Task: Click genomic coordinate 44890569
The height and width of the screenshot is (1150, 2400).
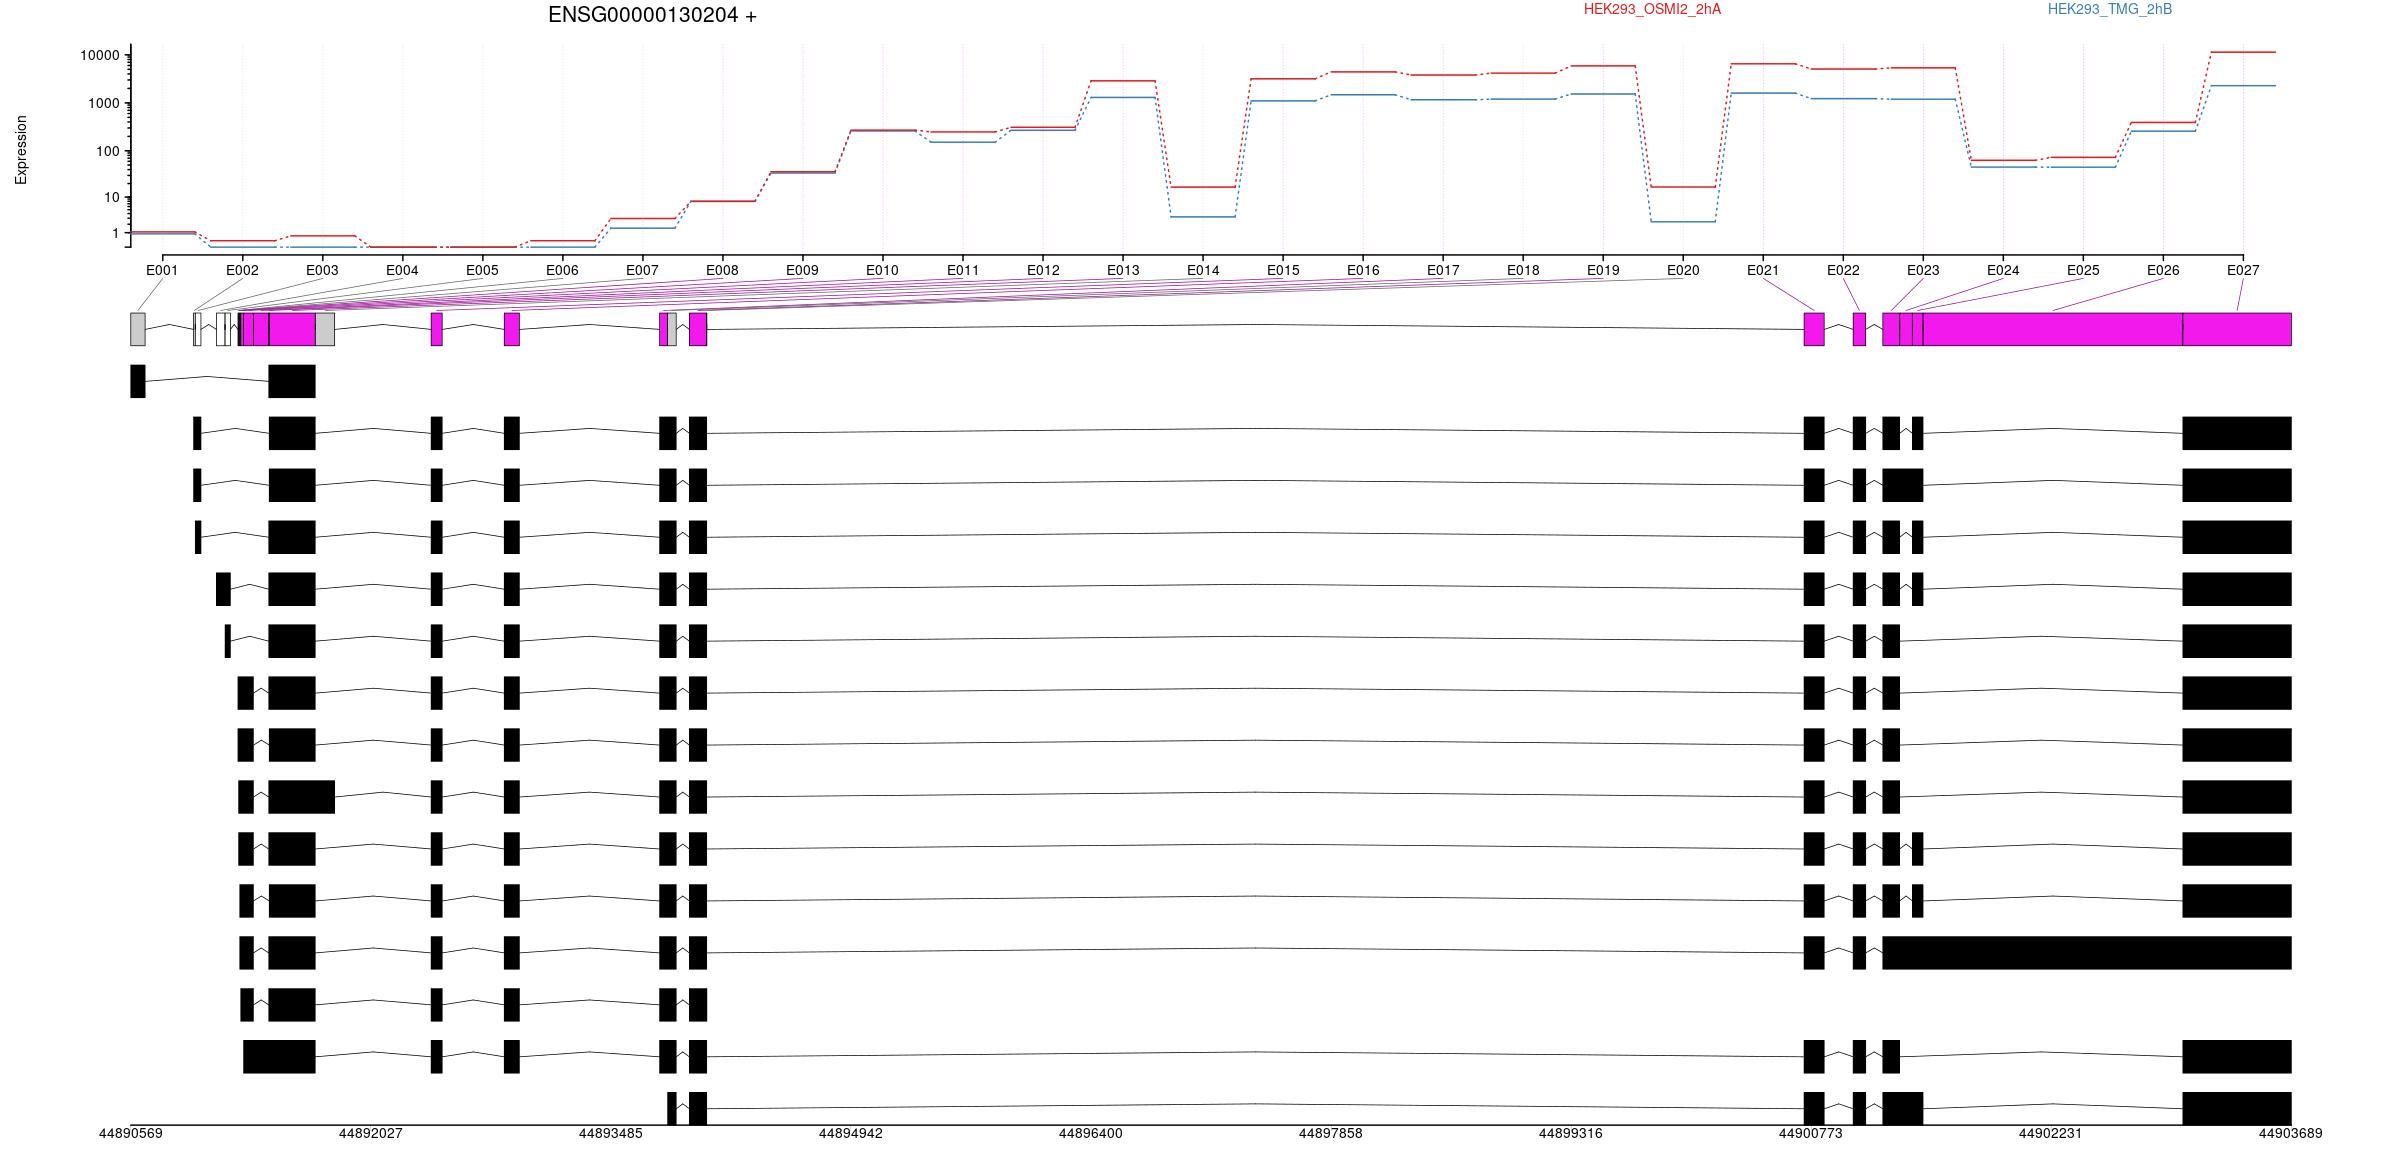Action: coord(131,1133)
